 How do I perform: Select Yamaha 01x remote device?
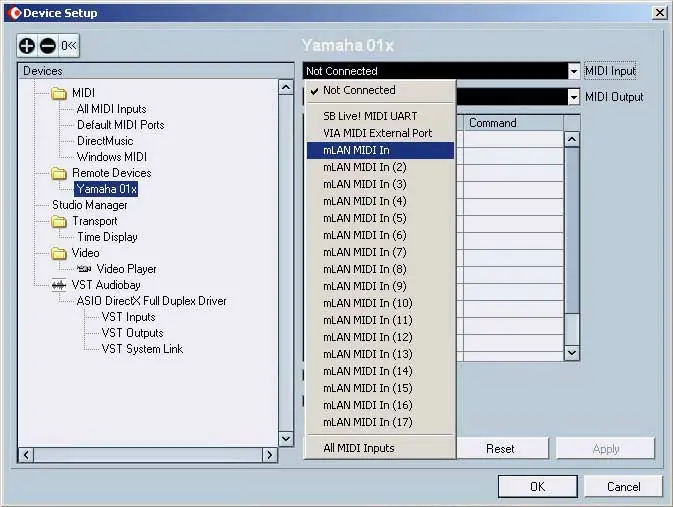point(106,189)
